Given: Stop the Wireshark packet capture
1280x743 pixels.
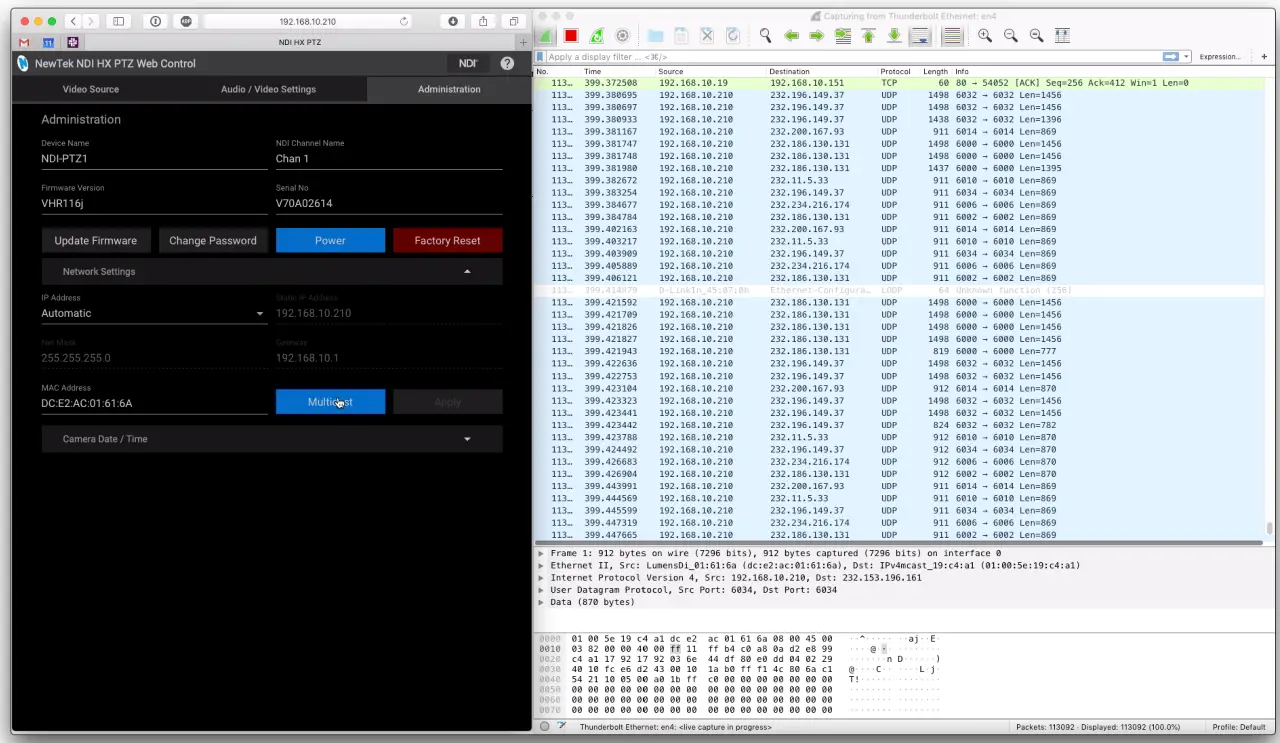Looking at the screenshot, I should [x=571, y=36].
